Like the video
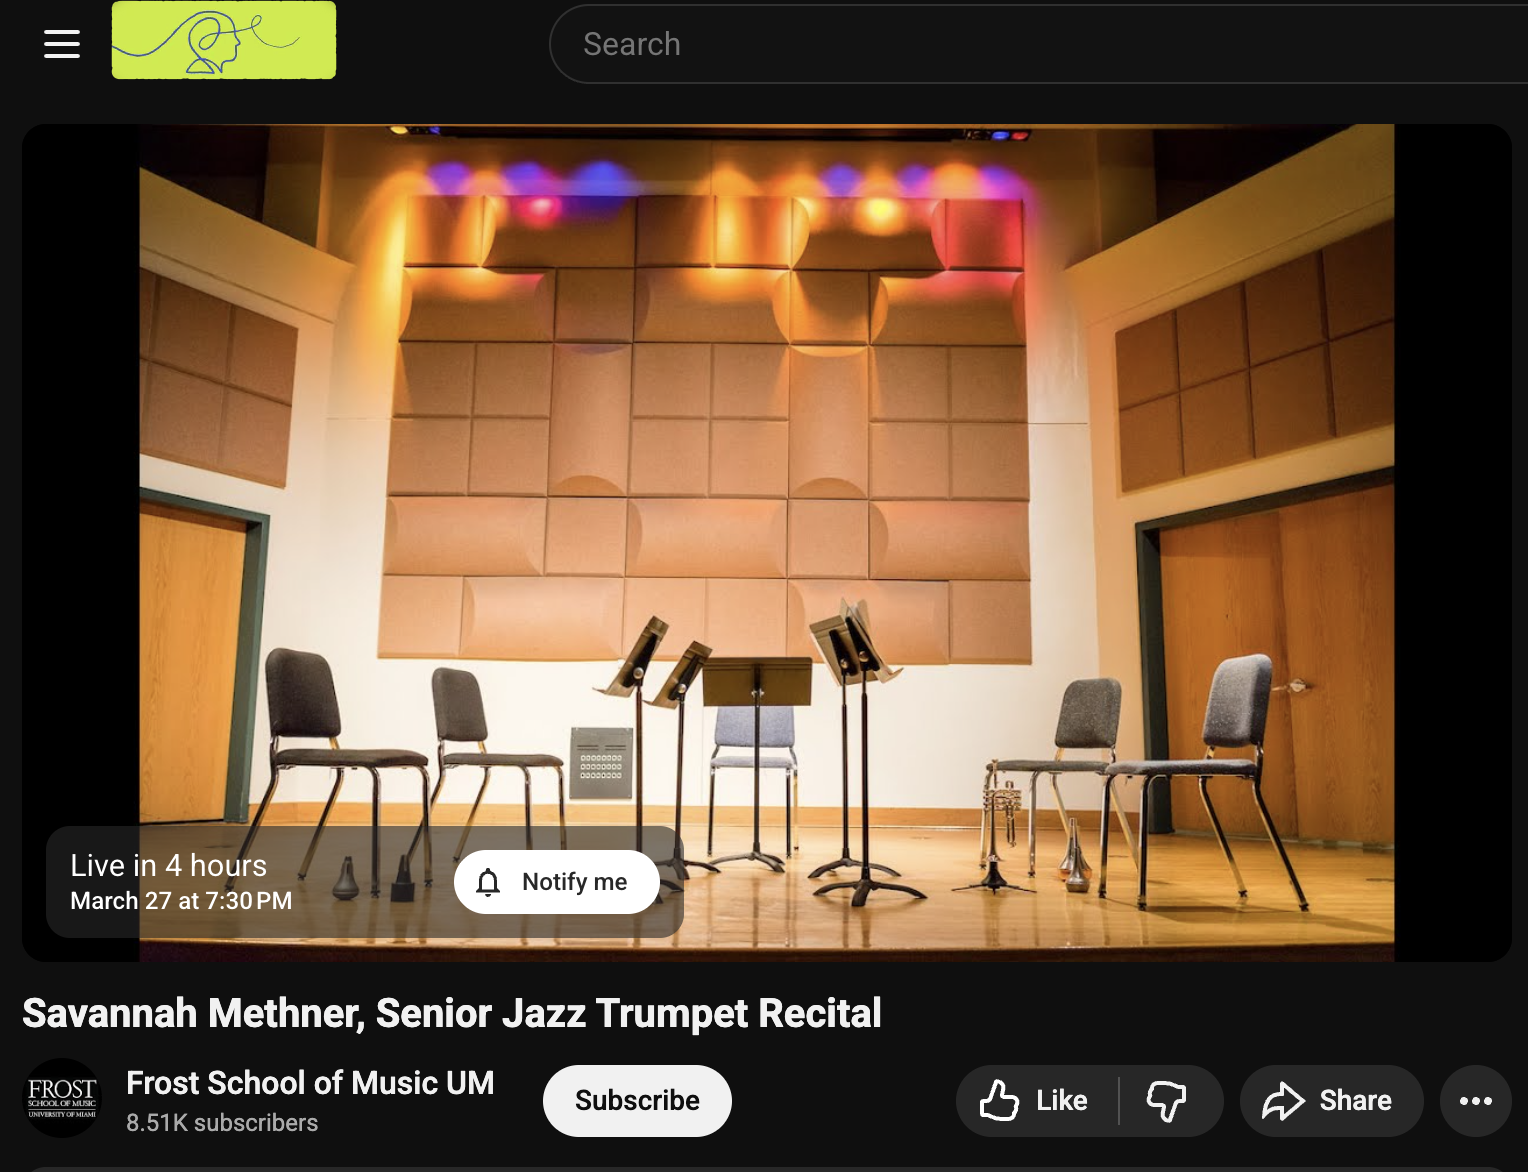Image resolution: width=1528 pixels, height=1172 pixels. tap(1036, 1101)
